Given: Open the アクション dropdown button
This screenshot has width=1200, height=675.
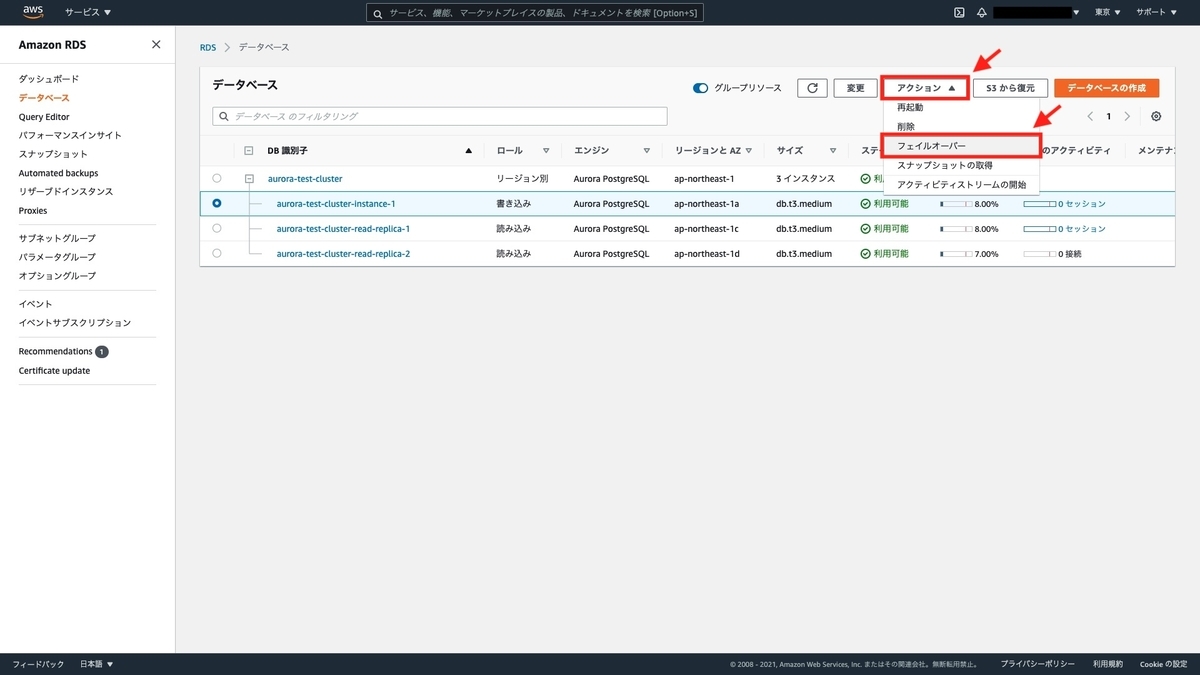Looking at the screenshot, I should coord(925,88).
